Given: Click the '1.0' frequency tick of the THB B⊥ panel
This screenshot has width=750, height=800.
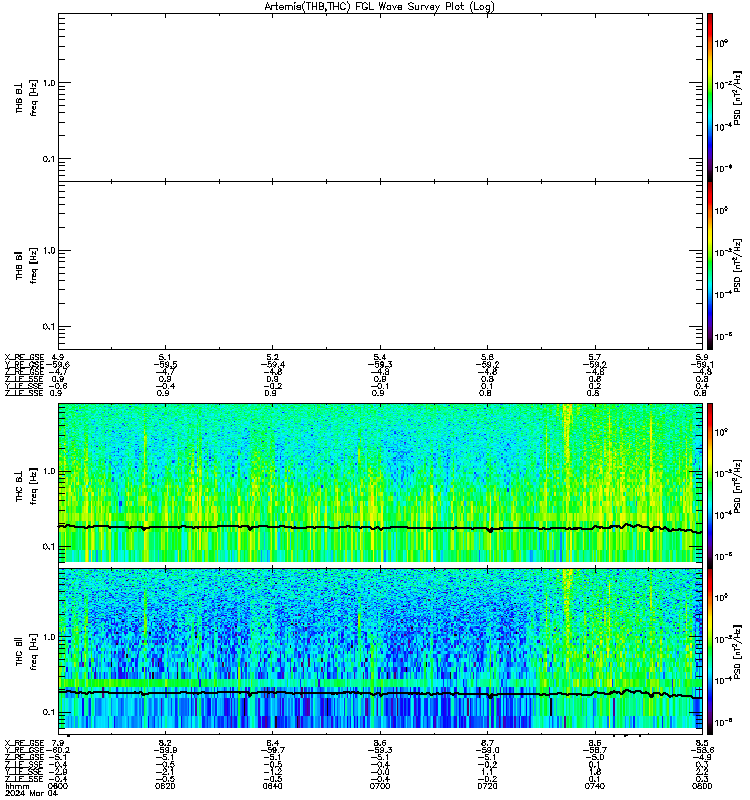Looking at the screenshot, I should (49, 83).
